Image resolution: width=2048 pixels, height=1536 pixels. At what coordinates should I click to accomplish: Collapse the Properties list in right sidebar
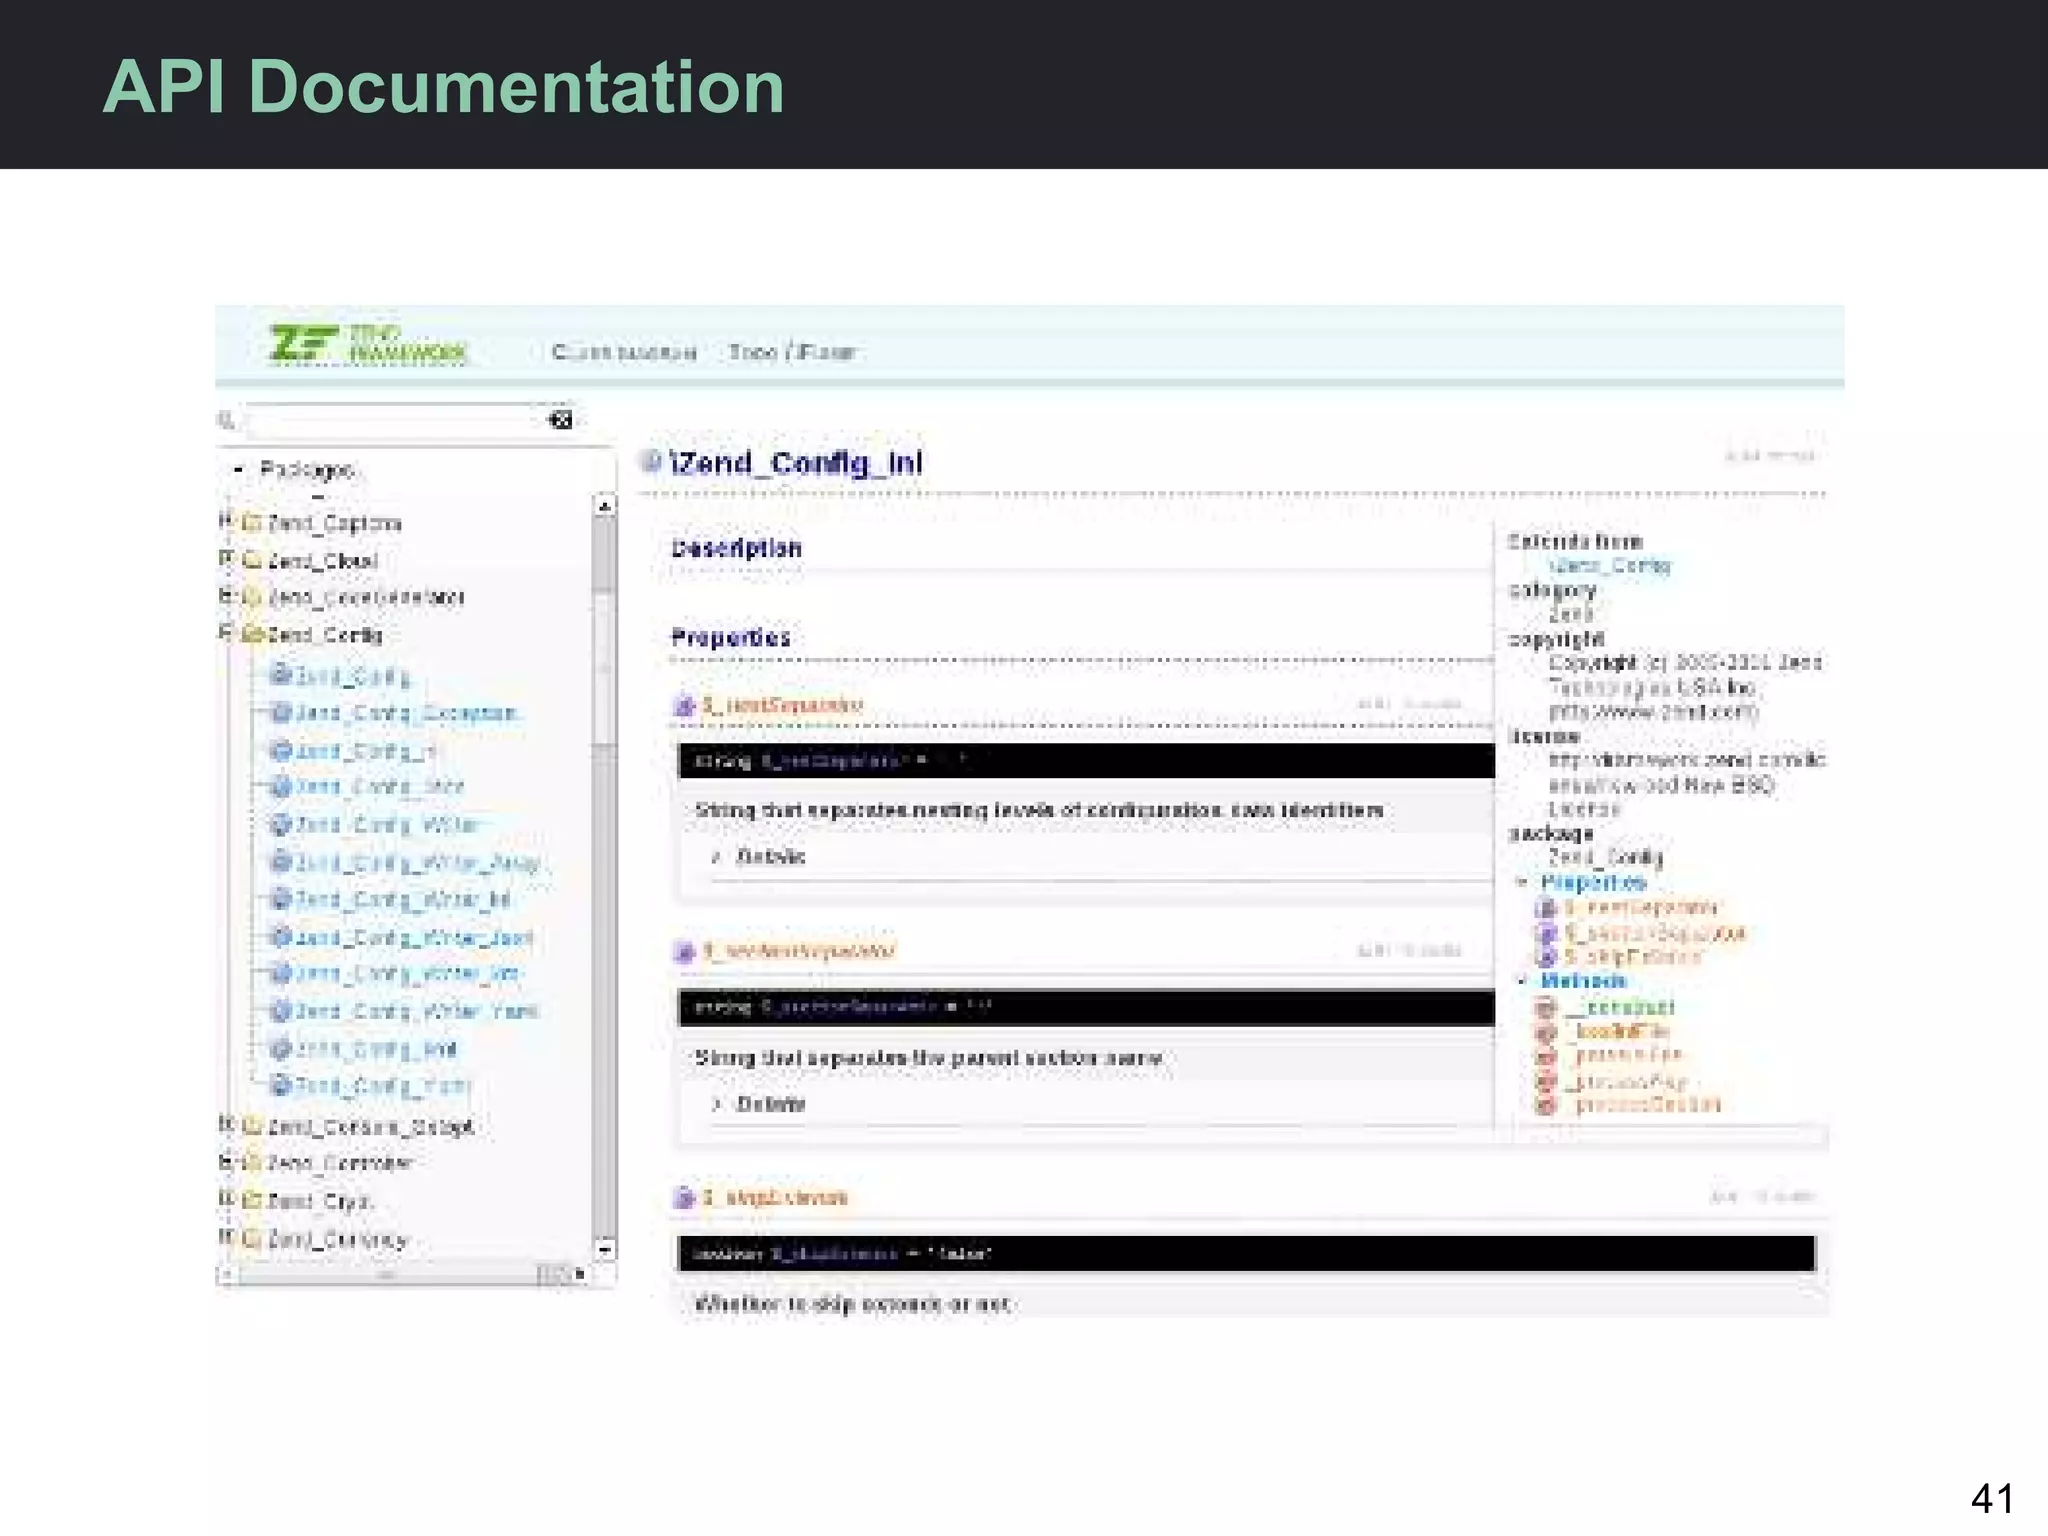pyautogui.click(x=1522, y=882)
